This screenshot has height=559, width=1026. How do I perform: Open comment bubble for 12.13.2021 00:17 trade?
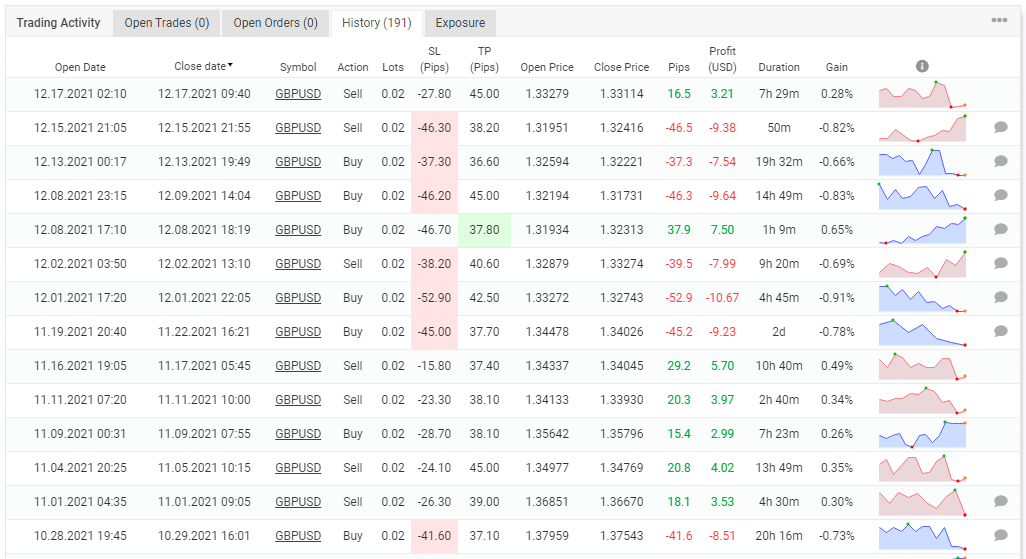click(1000, 161)
